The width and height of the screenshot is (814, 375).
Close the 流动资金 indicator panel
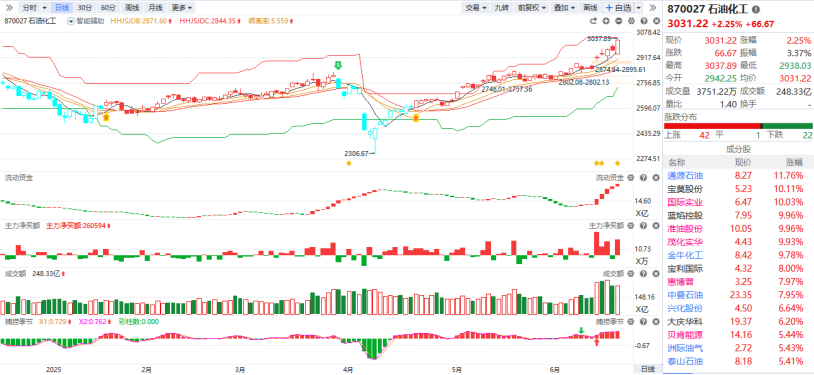click(656, 178)
